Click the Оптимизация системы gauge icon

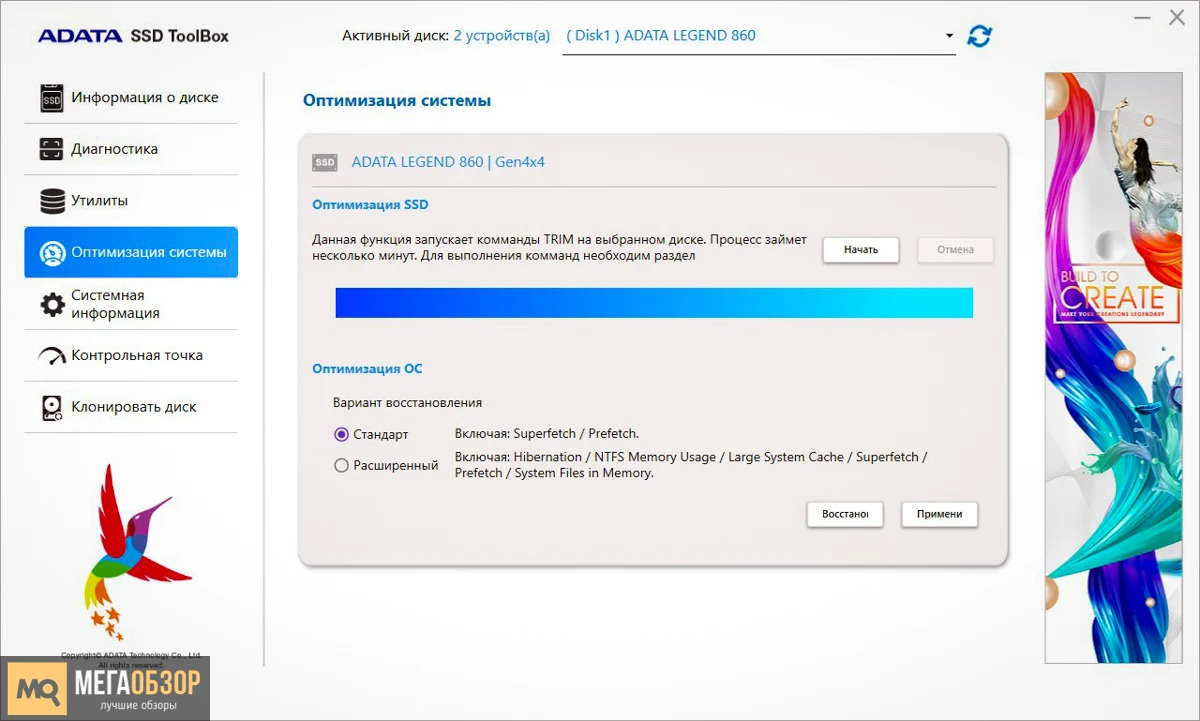click(x=52, y=253)
